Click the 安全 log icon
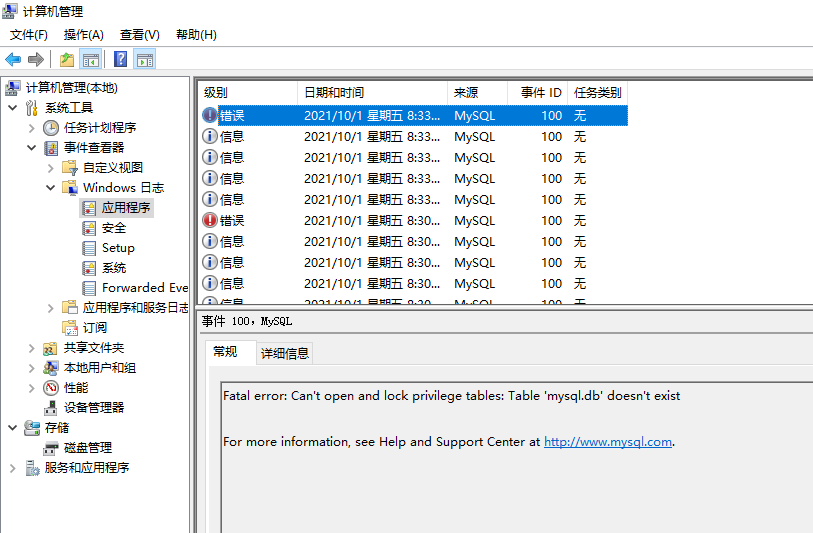 pyautogui.click(x=89, y=228)
